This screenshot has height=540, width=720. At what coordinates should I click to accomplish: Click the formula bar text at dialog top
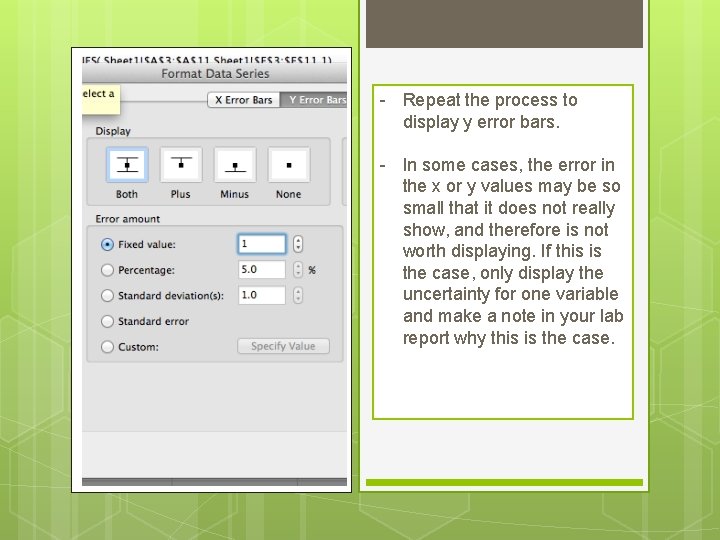click(x=207, y=60)
